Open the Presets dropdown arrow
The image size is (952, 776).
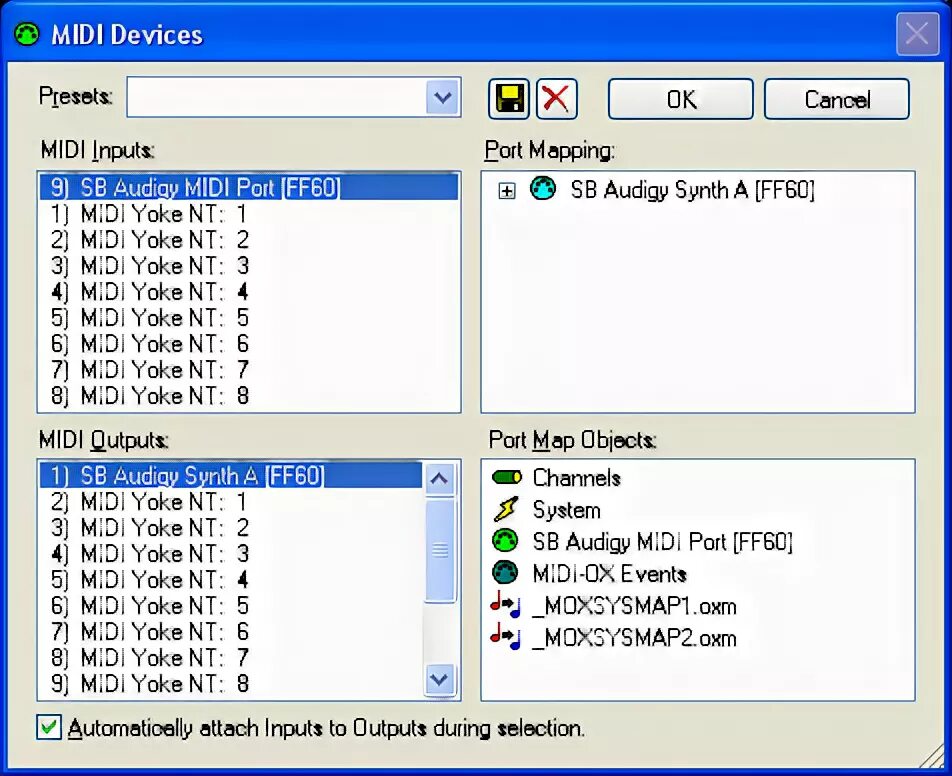click(443, 97)
